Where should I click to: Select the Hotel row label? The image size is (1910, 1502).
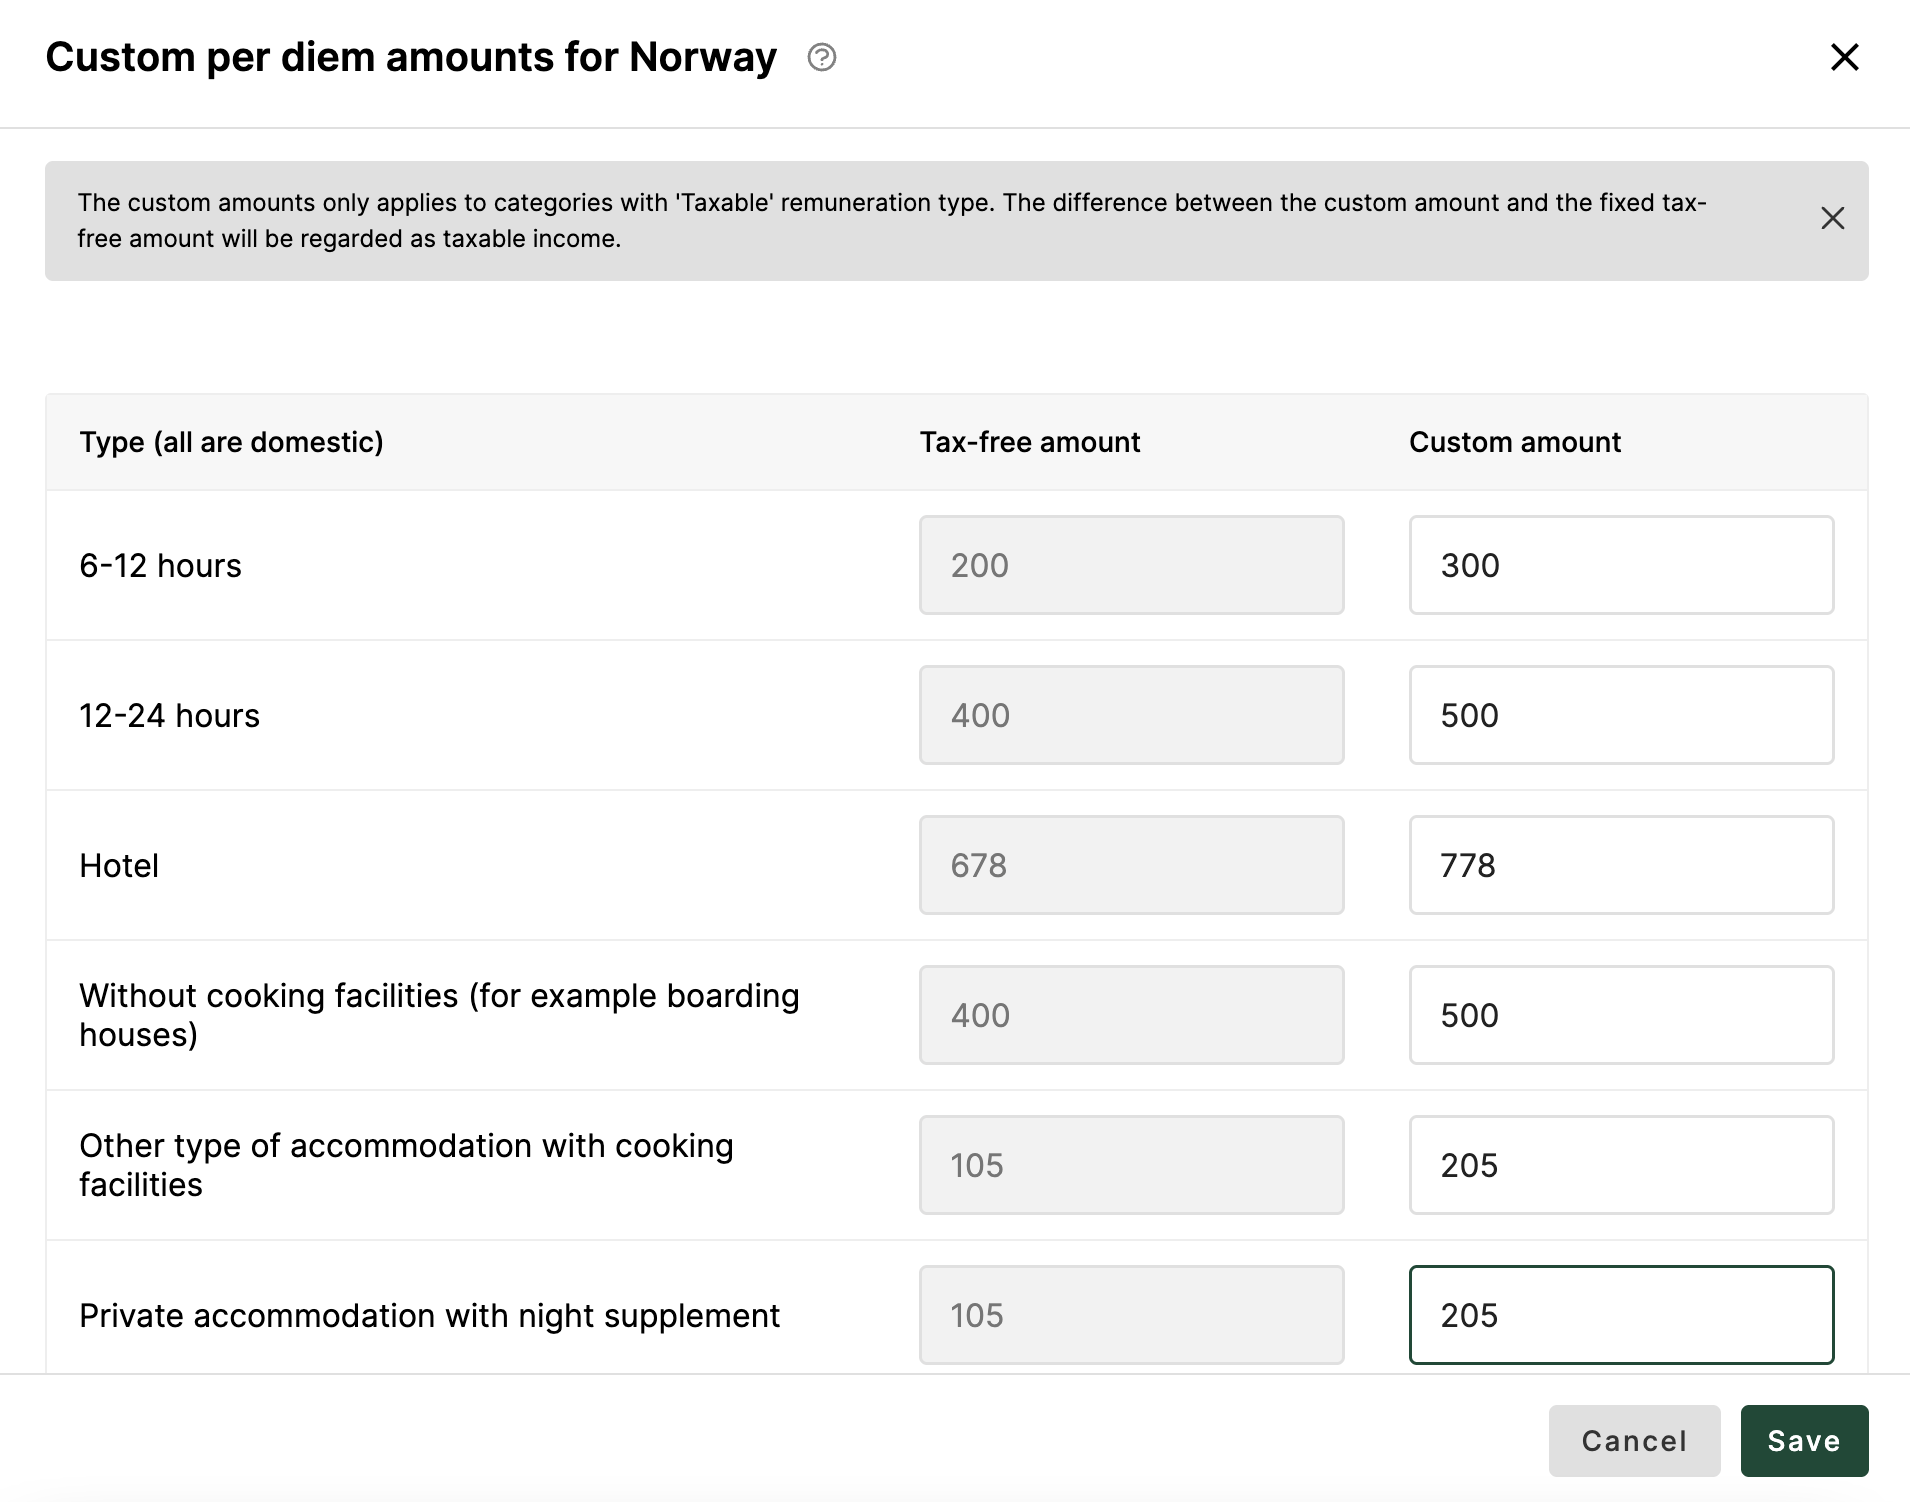pos(118,865)
